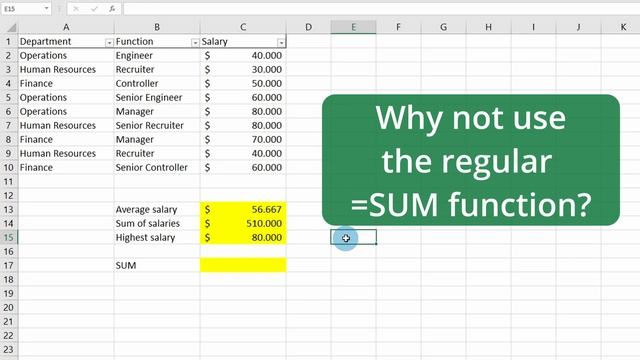Open the Salary filter dropdown
Screen dimensions: 640x360
[281, 42]
